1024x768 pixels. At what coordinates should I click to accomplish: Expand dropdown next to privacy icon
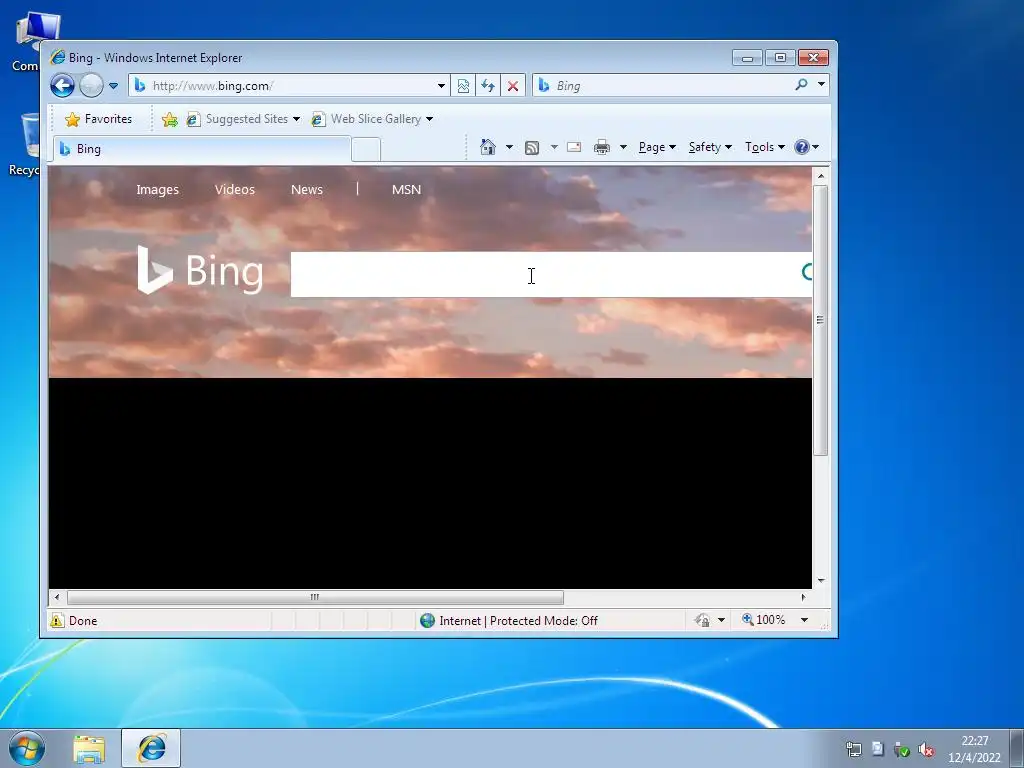[x=721, y=620]
